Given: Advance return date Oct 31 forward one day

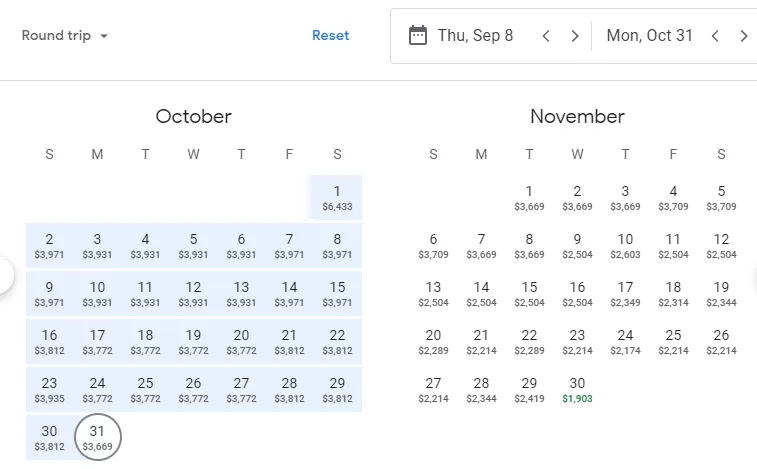Looking at the screenshot, I should coord(743,36).
